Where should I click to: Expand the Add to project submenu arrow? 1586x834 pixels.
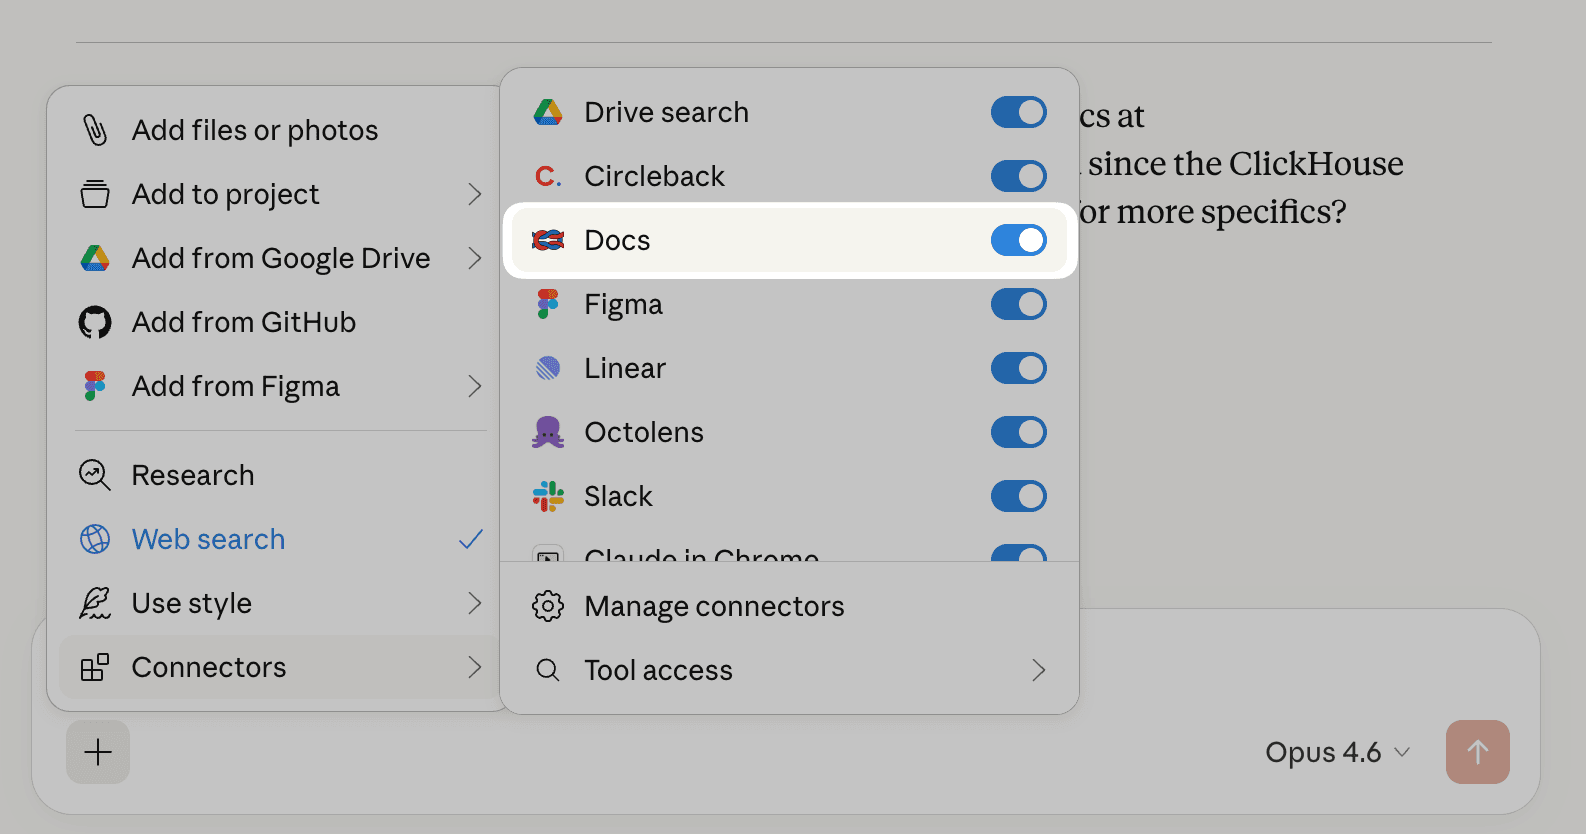(475, 194)
